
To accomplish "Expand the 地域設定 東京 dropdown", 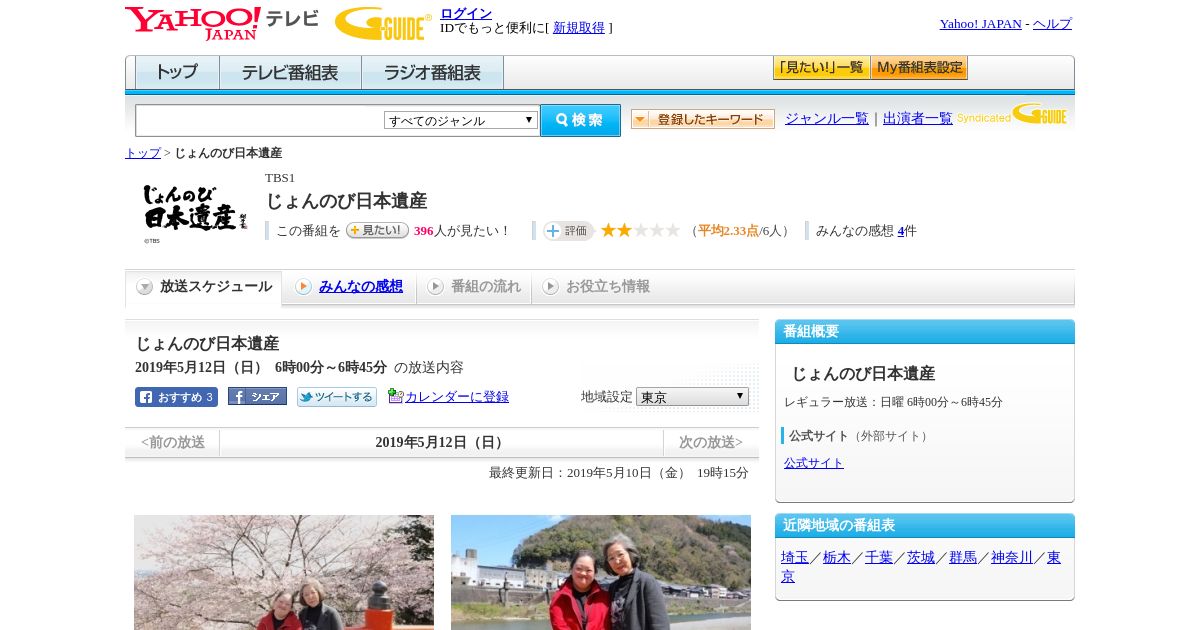I will pyautogui.click(x=692, y=397).
